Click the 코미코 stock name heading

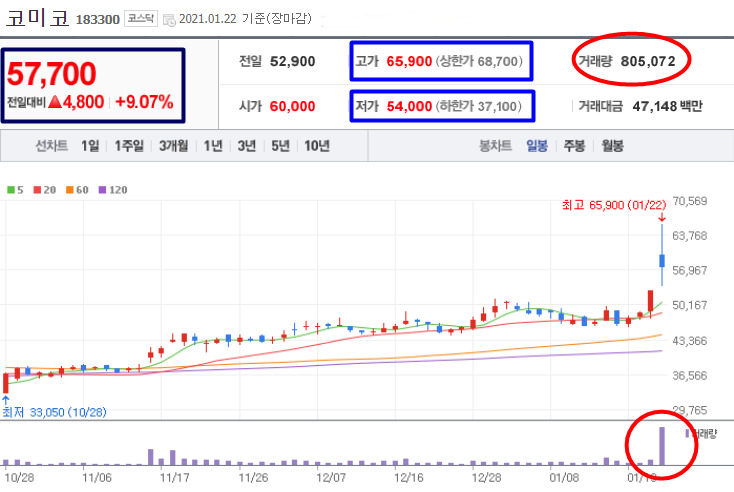click(37, 18)
